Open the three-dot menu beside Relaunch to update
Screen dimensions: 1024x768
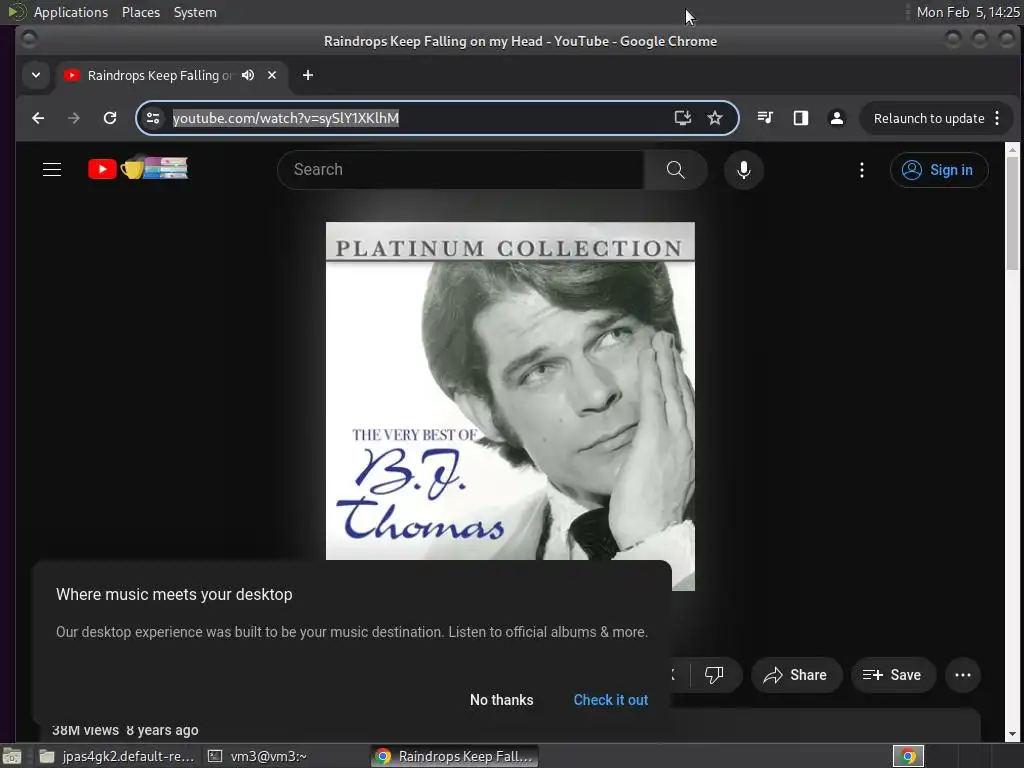pyautogui.click(x=997, y=118)
